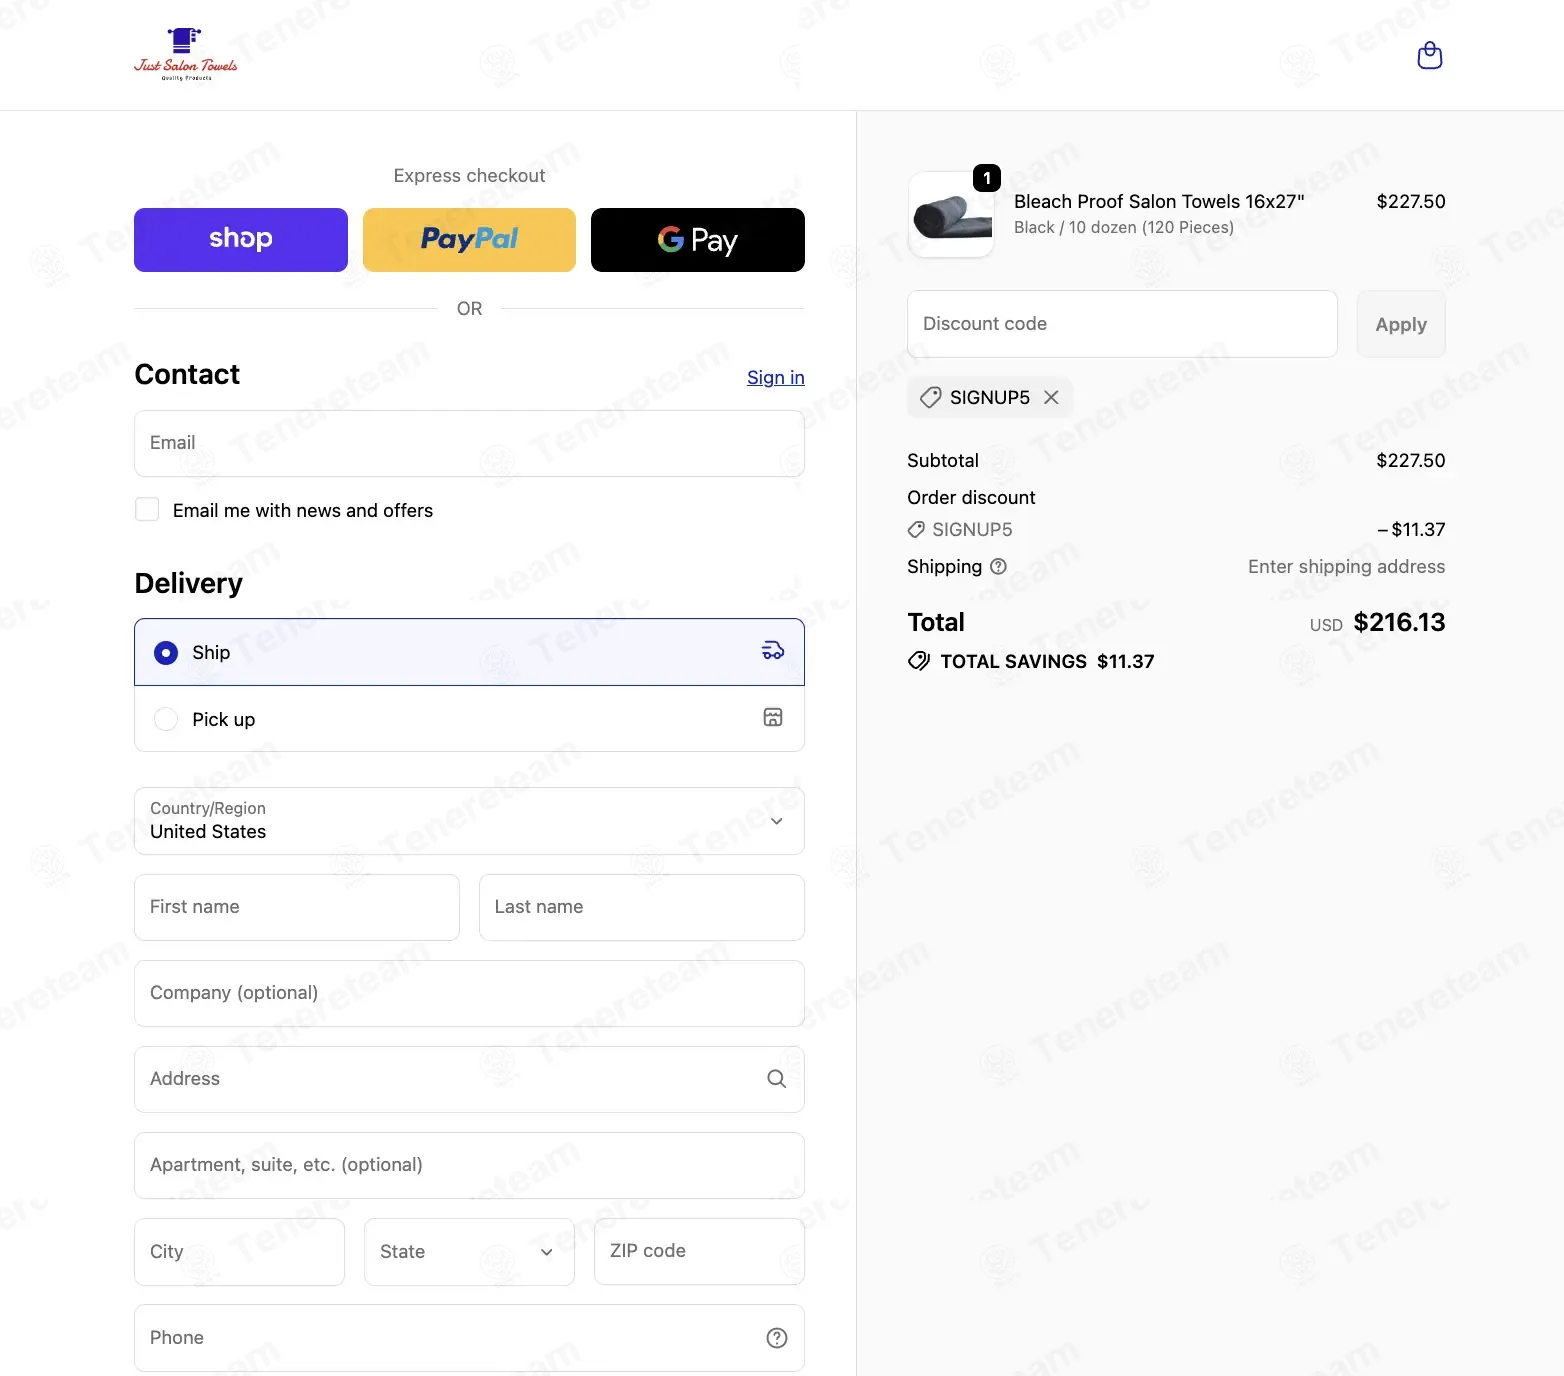Follow the Sign in link
The width and height of the screenshot is (1564, 1376).
[x=776, y=377]
